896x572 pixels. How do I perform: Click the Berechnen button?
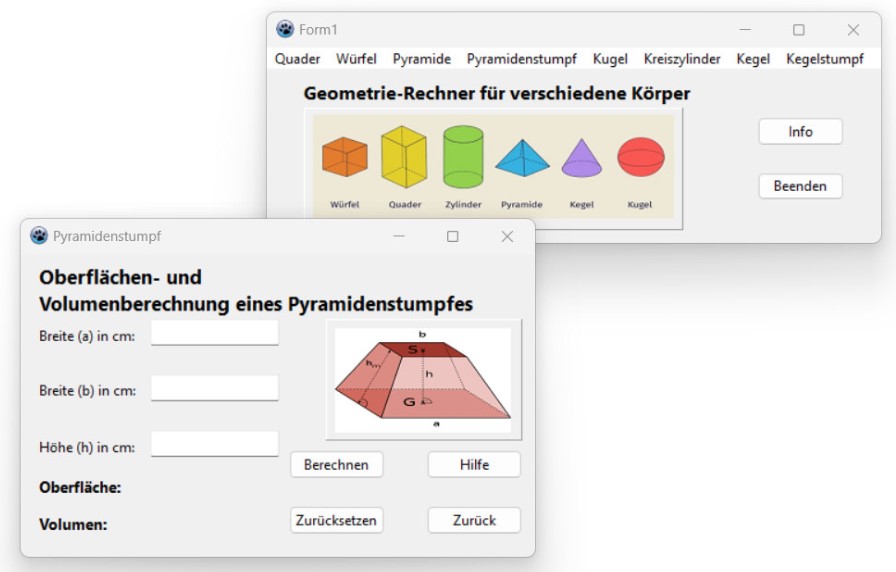[x=336, y=465]
